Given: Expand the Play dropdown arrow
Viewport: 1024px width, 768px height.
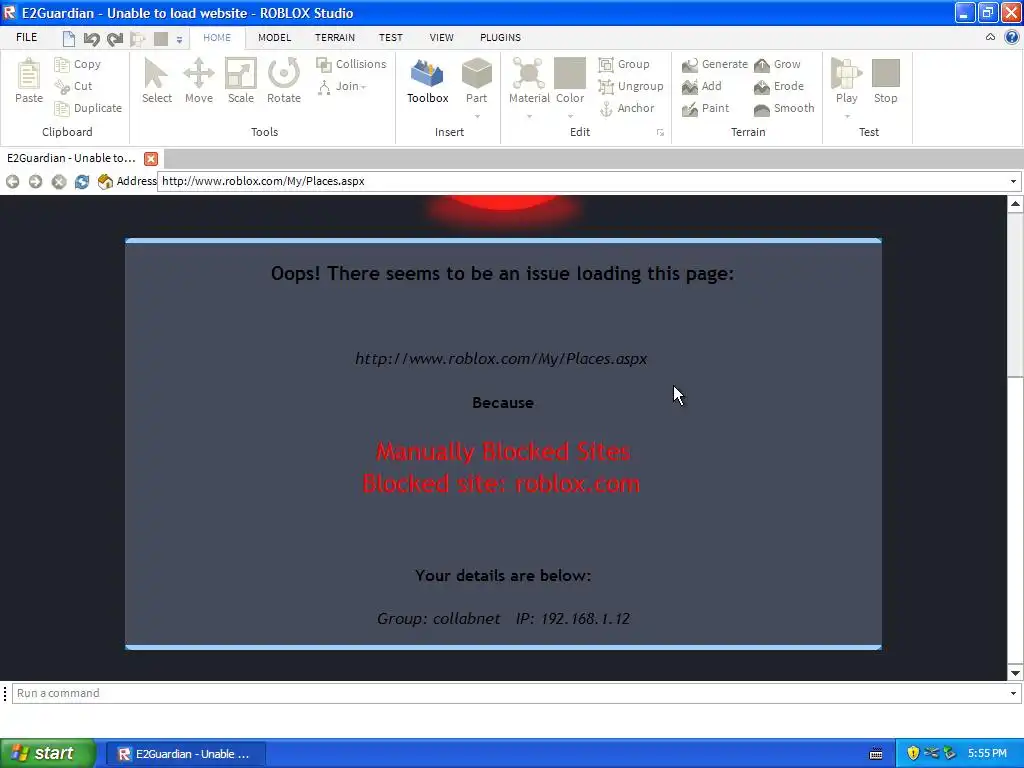Looking at the screenshot, I should pos(847,116).
